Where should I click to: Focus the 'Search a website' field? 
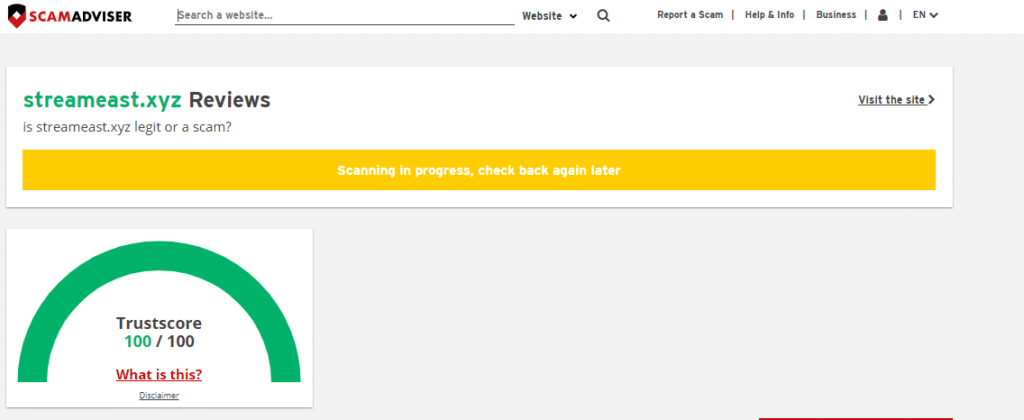(345, 15)
